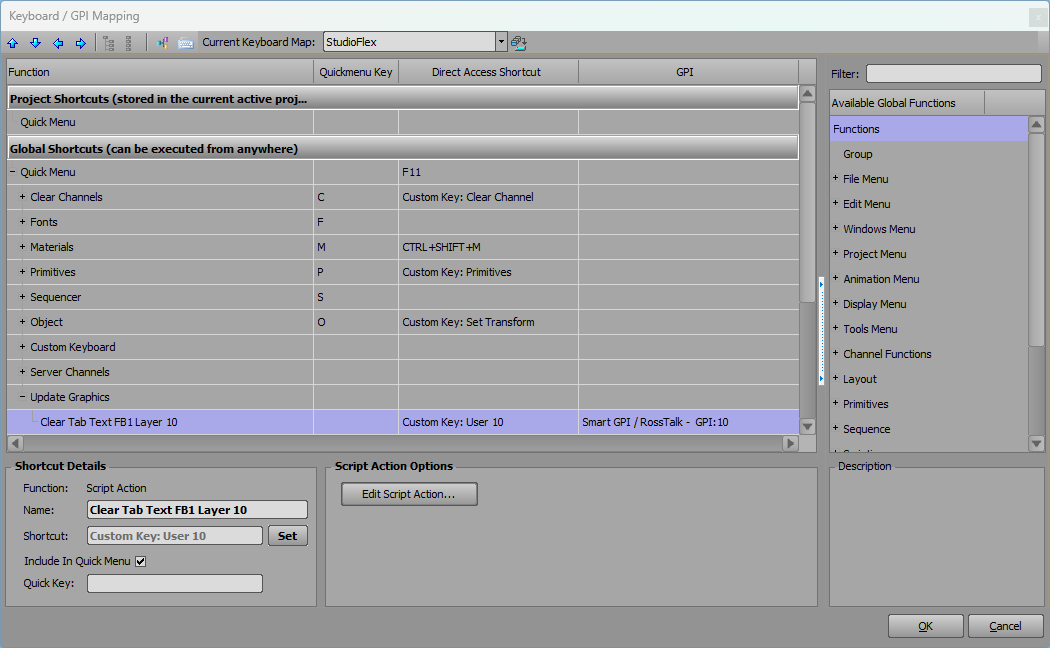Expand the Clear Channels node
The height and width of the screenshot is (648, 1050).
point(22,197)
